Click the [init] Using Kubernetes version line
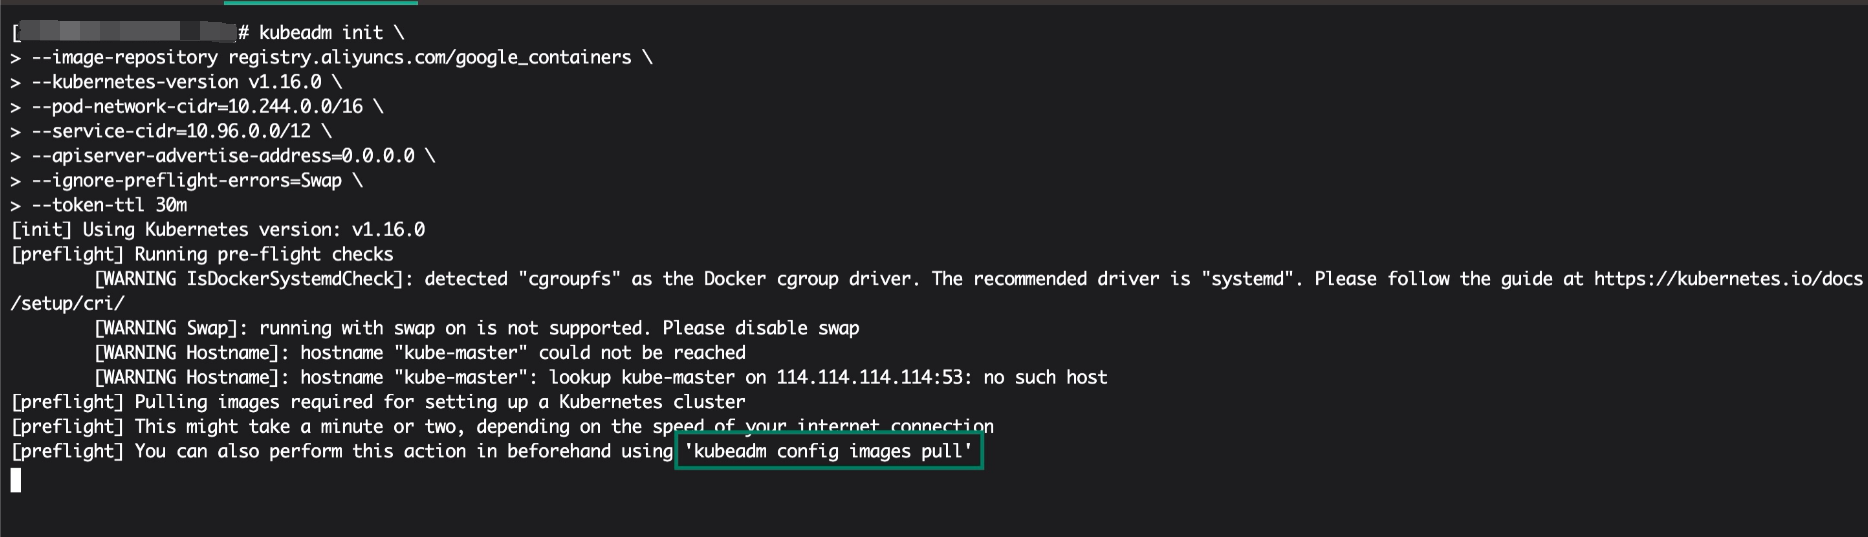Screen dimensions: 1868x537 coord(218,230)
